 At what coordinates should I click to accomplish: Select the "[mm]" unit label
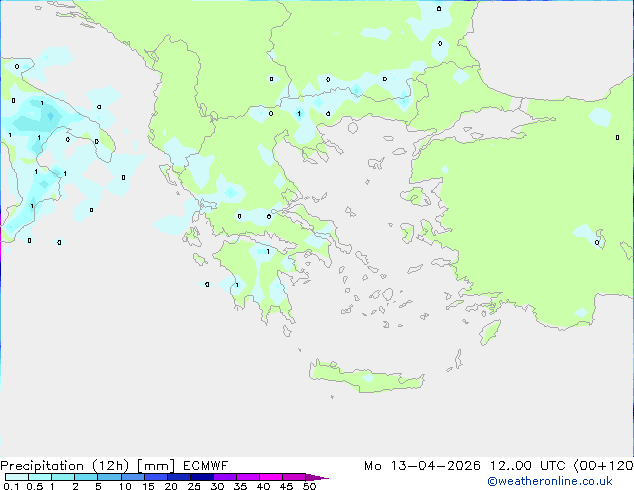(x=156, y=466)
